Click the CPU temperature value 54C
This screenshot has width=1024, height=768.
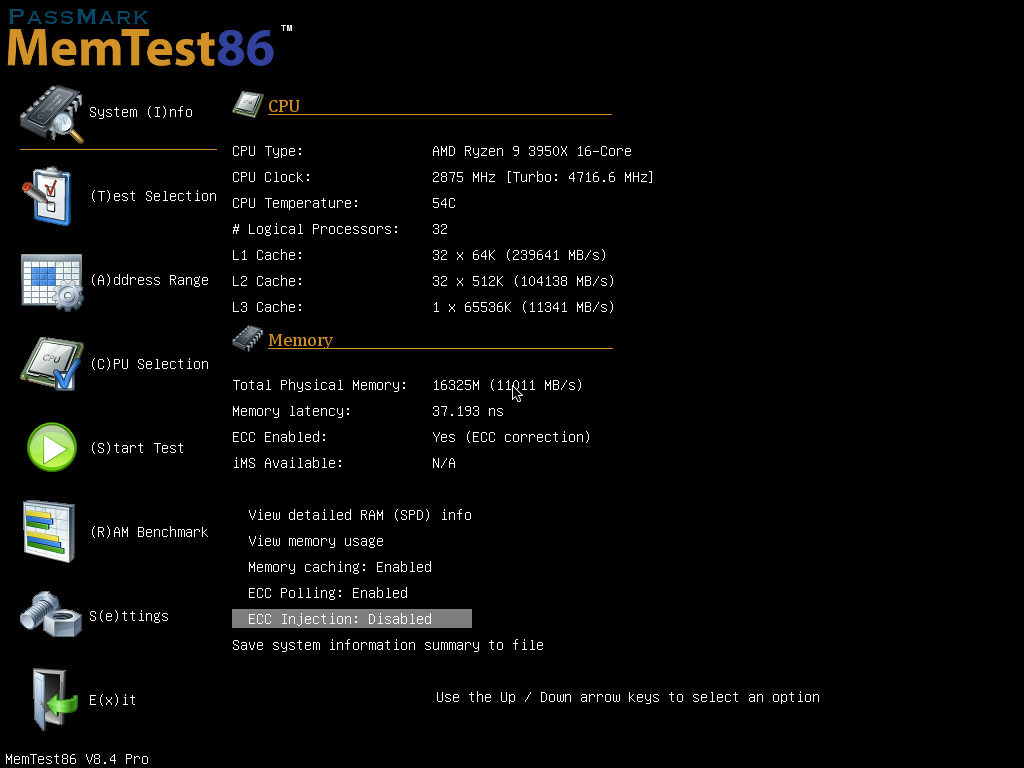point(443,203)
